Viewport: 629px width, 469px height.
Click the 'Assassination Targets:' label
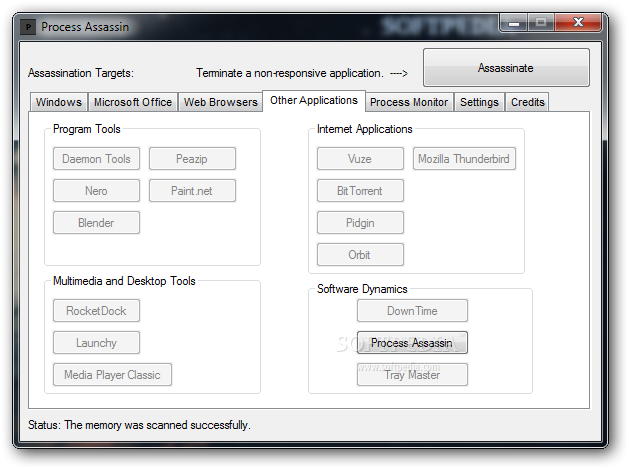click(x=81, y=73)
